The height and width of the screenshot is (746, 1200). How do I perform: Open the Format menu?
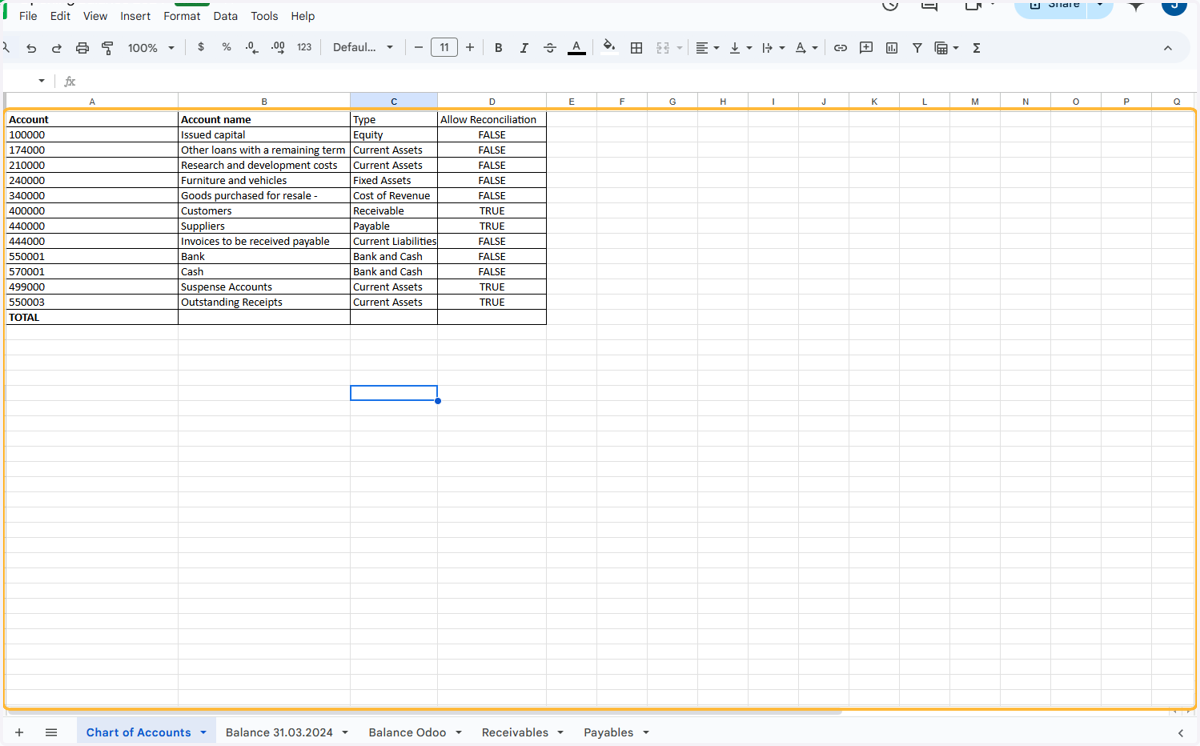pyautogui.click(x=182, y=16)
